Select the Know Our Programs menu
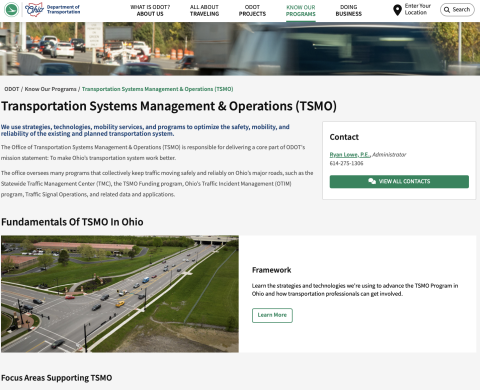This screenshot has height=390, width=480. click(x=301, y=11)
